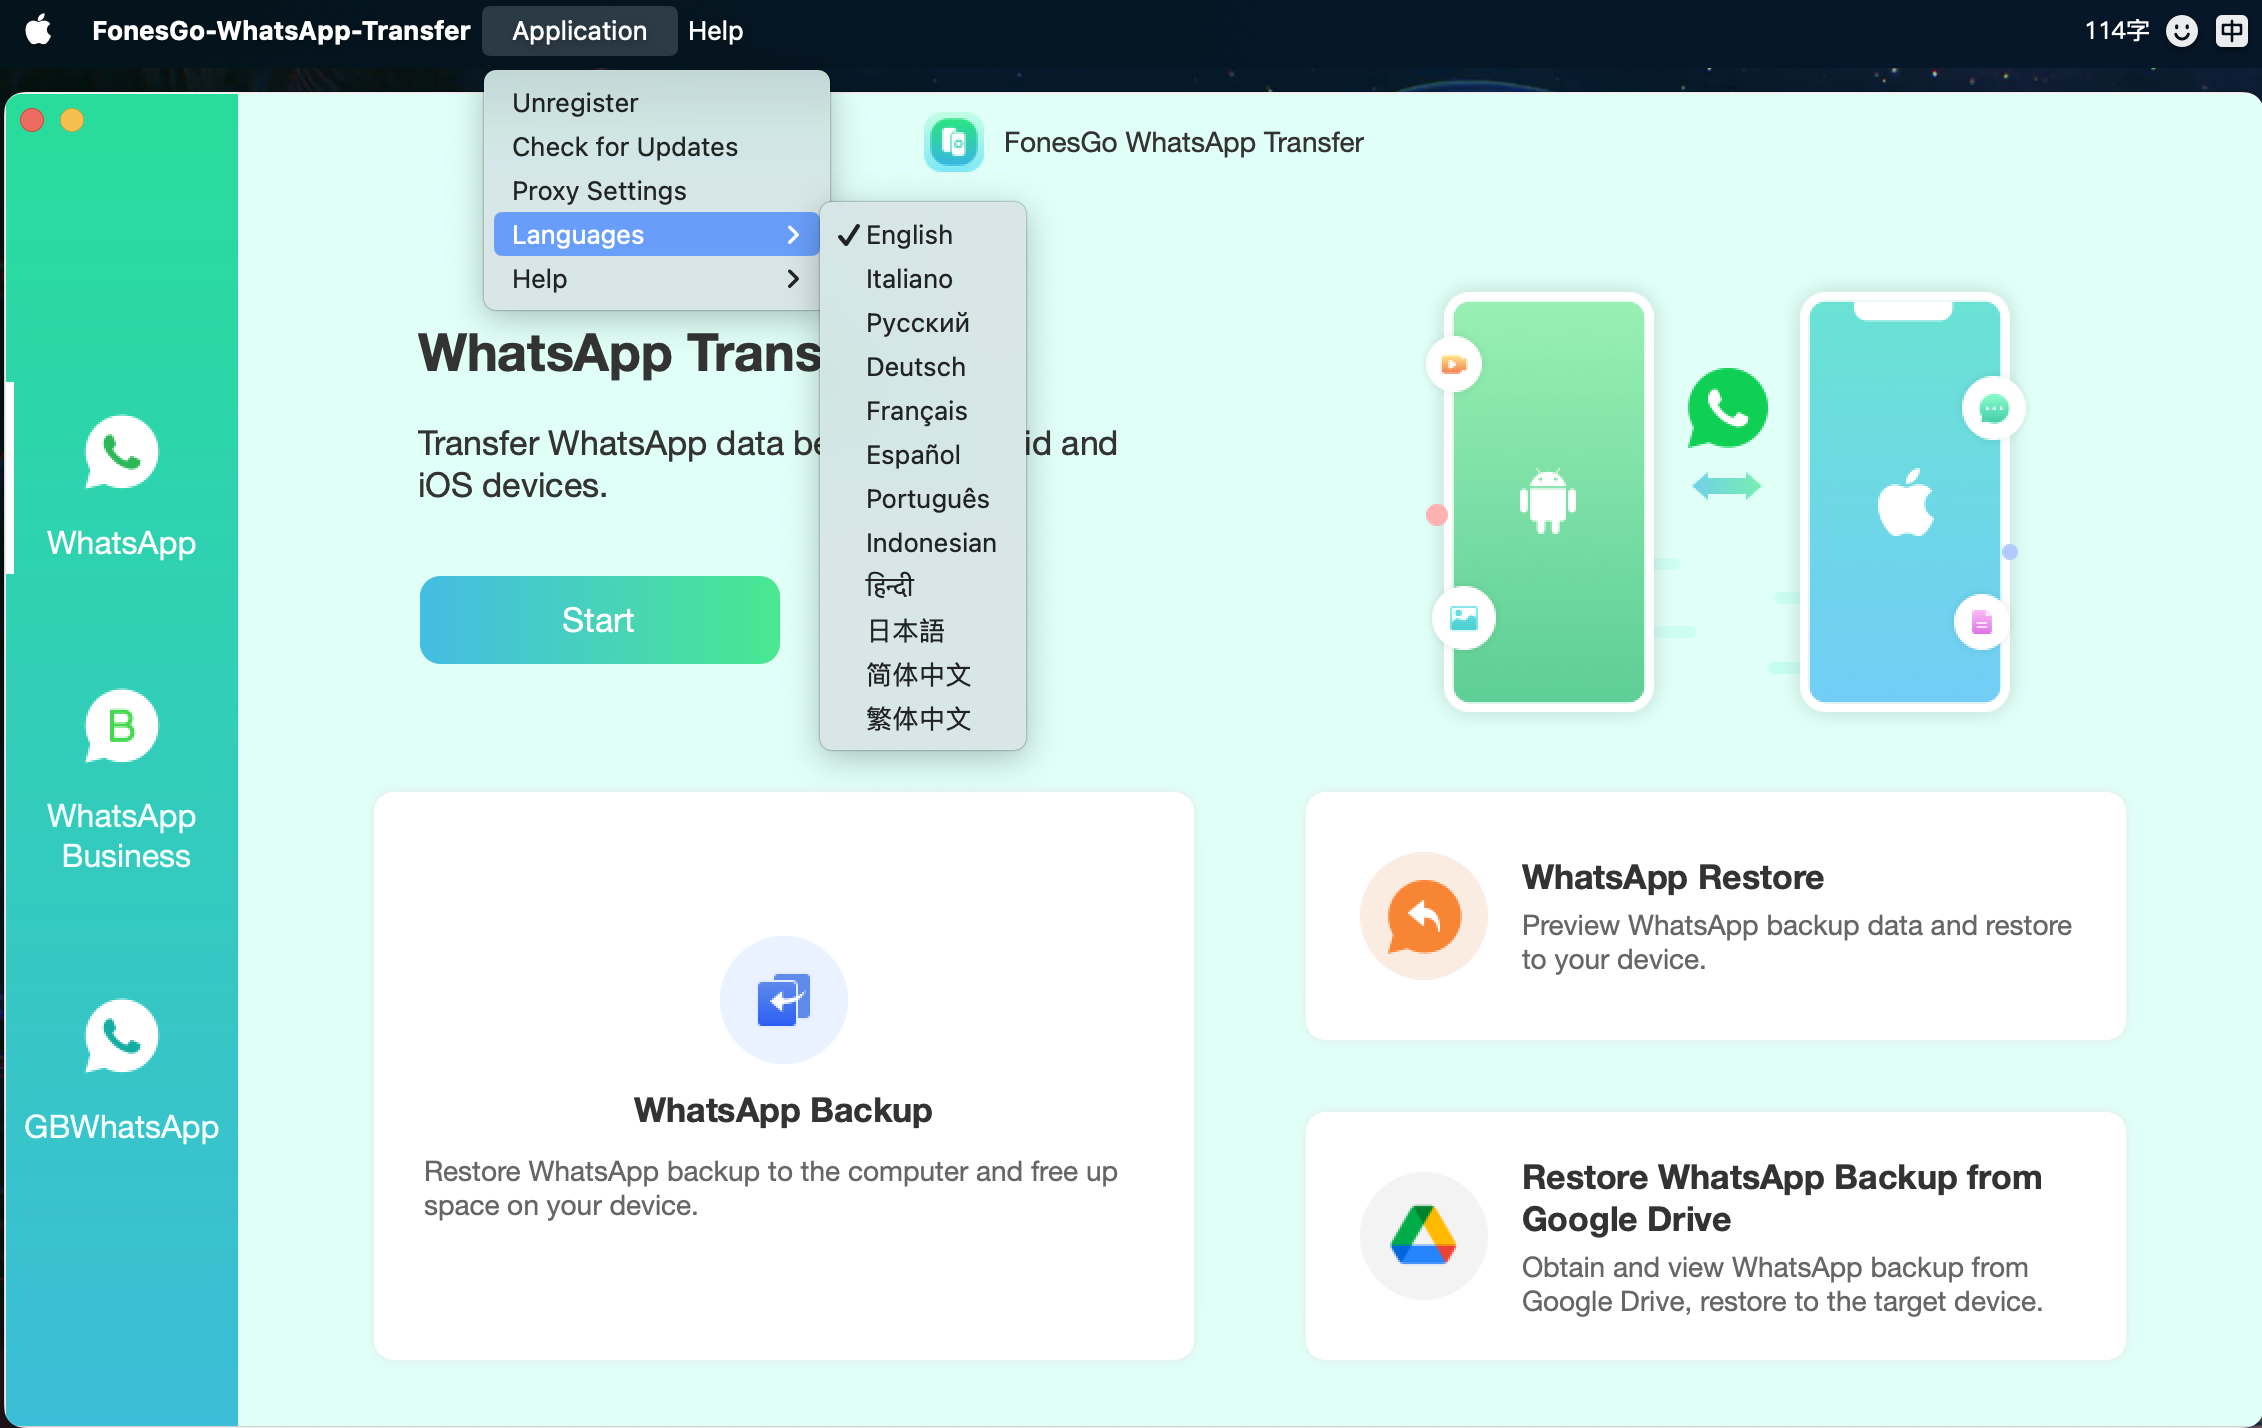Click the Google Drive icon

pyautogui.click(x=1424, y=1236)
